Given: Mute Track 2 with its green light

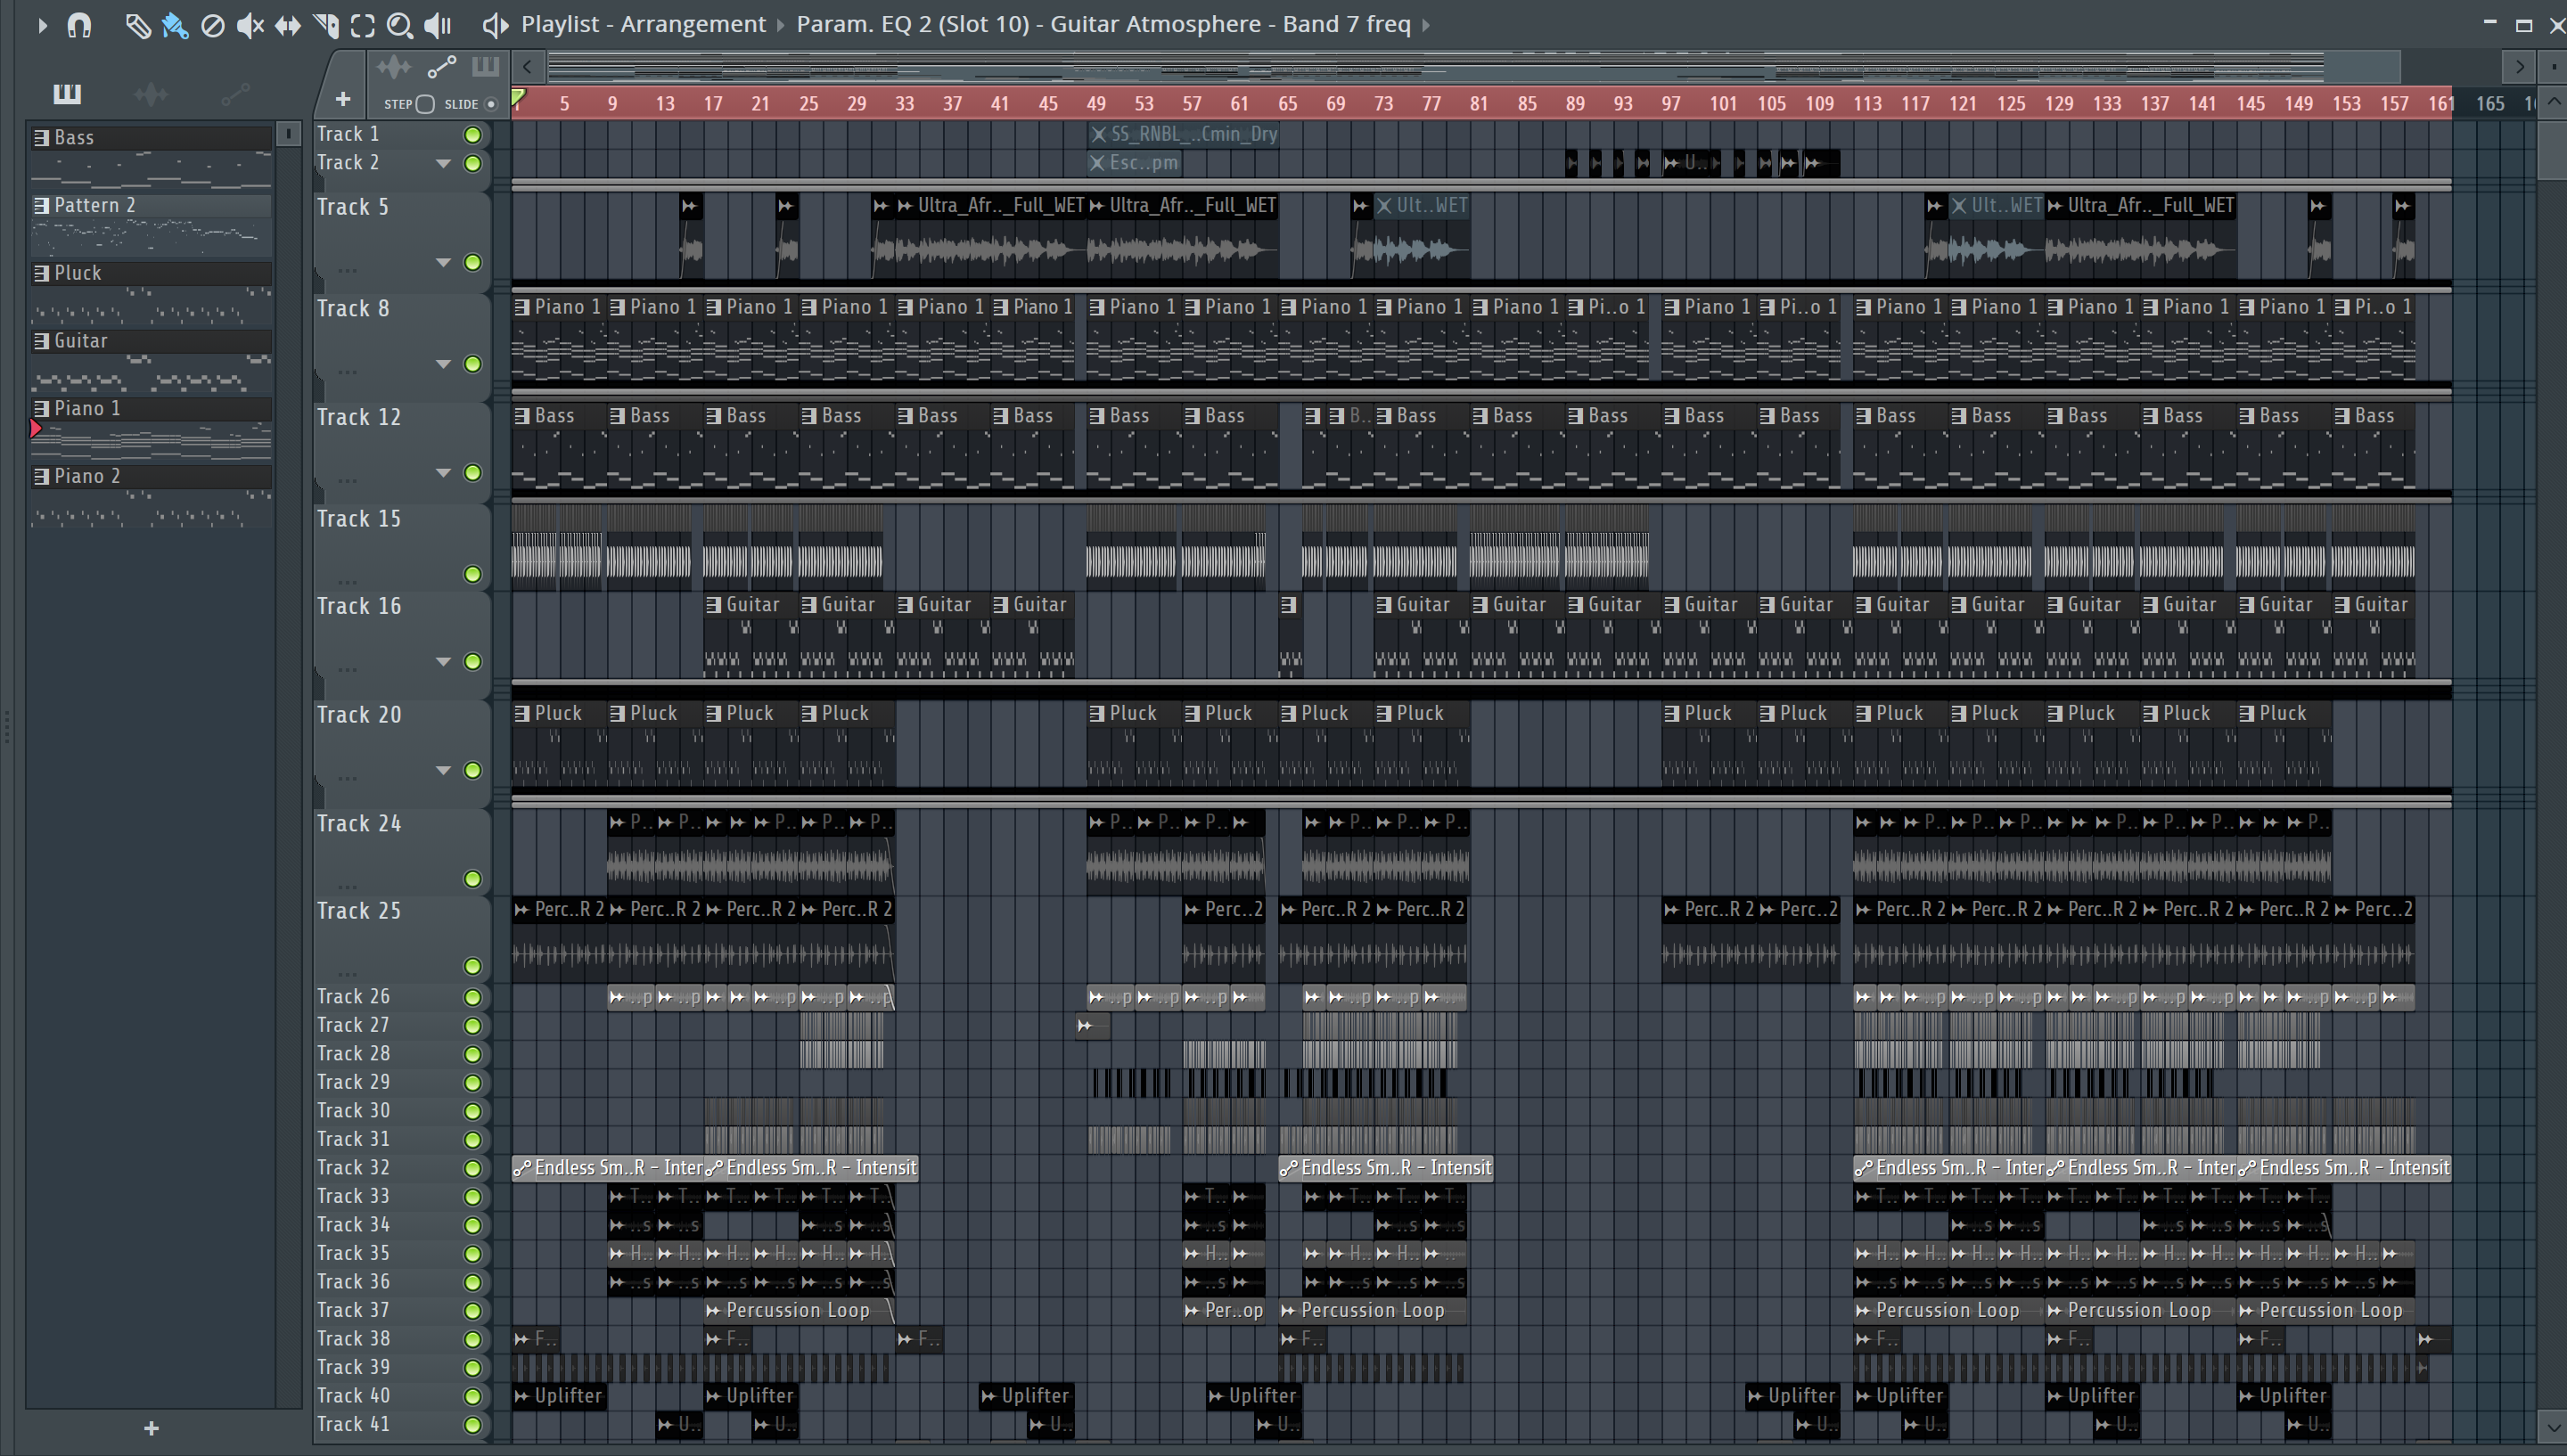Looking at the screenshot, I should [473, 164].
